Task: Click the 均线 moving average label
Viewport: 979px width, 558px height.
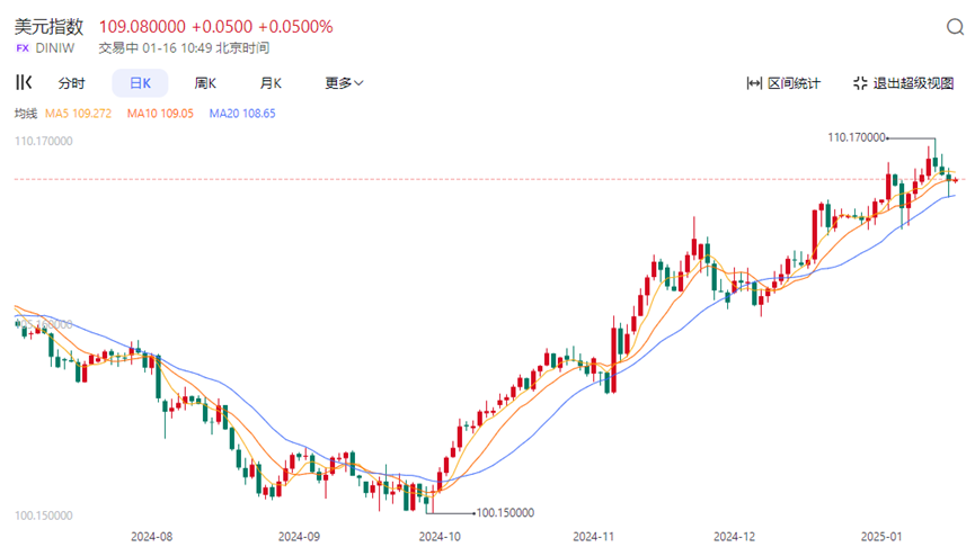Action: click(26, 114)
